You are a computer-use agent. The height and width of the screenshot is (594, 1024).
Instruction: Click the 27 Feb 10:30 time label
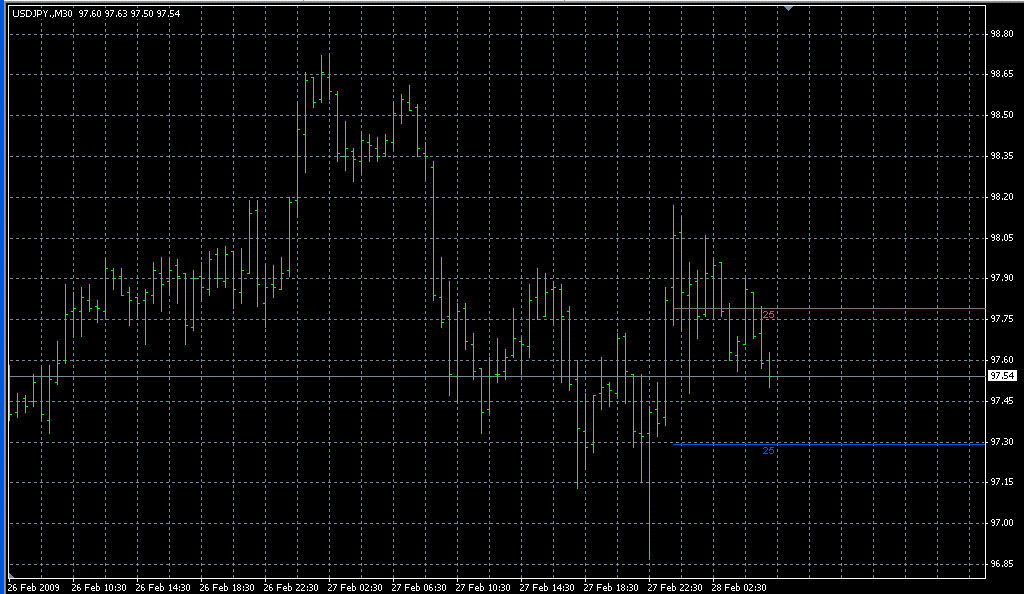(483, 587)
